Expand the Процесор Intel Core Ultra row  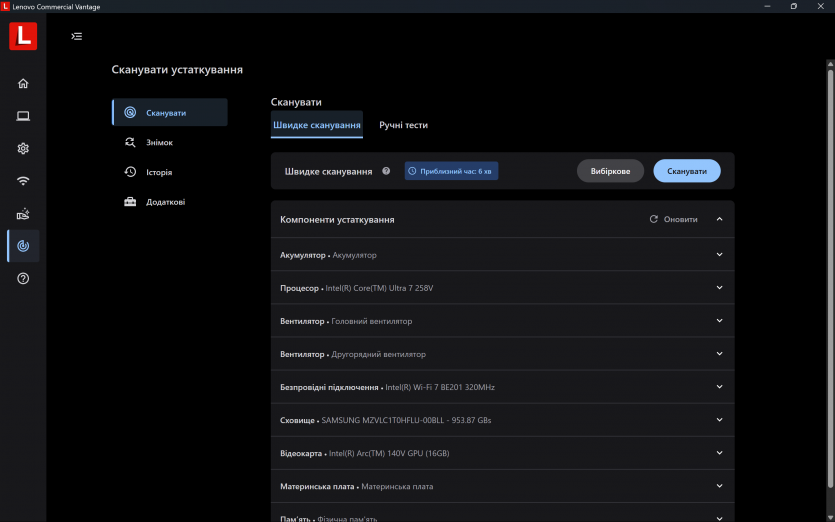[x=719, y=288]
